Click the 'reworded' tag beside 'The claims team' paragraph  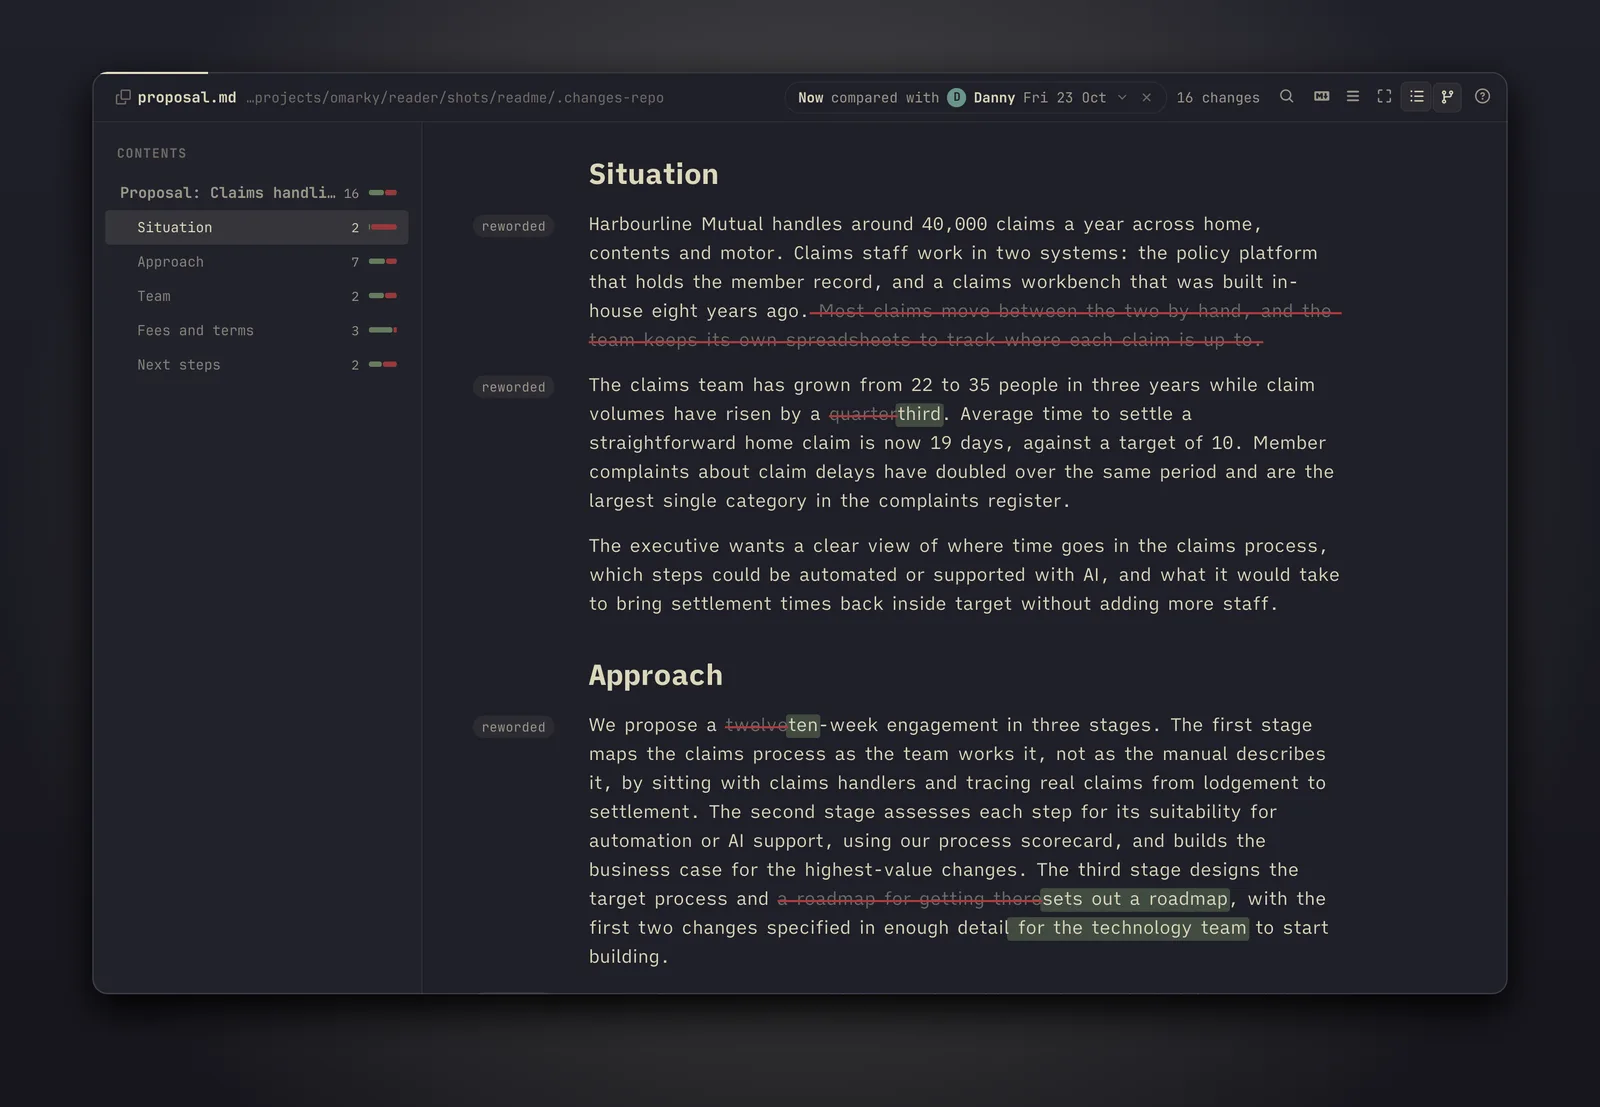point(514,387)
